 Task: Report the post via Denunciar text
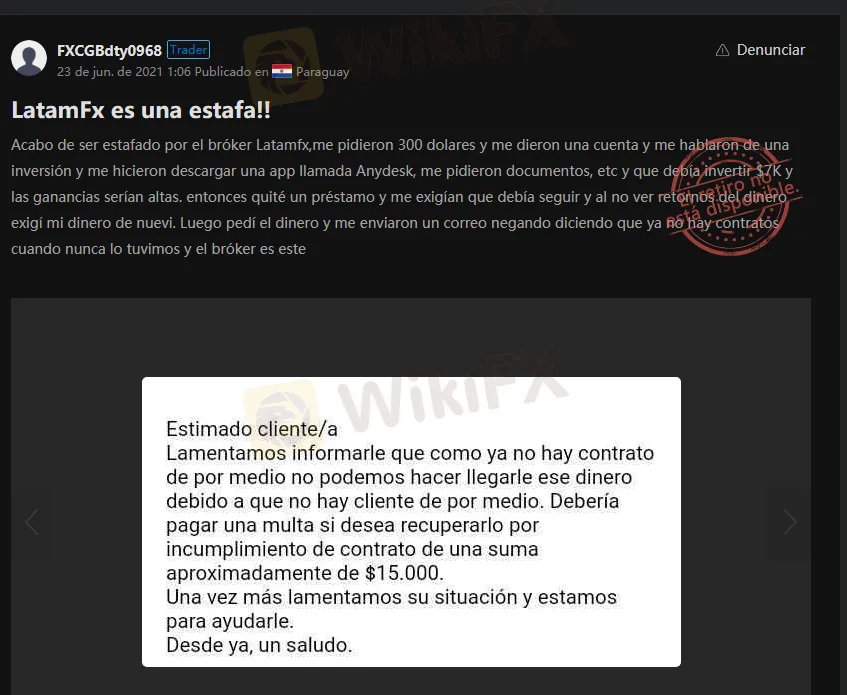(x=770, y=50)
